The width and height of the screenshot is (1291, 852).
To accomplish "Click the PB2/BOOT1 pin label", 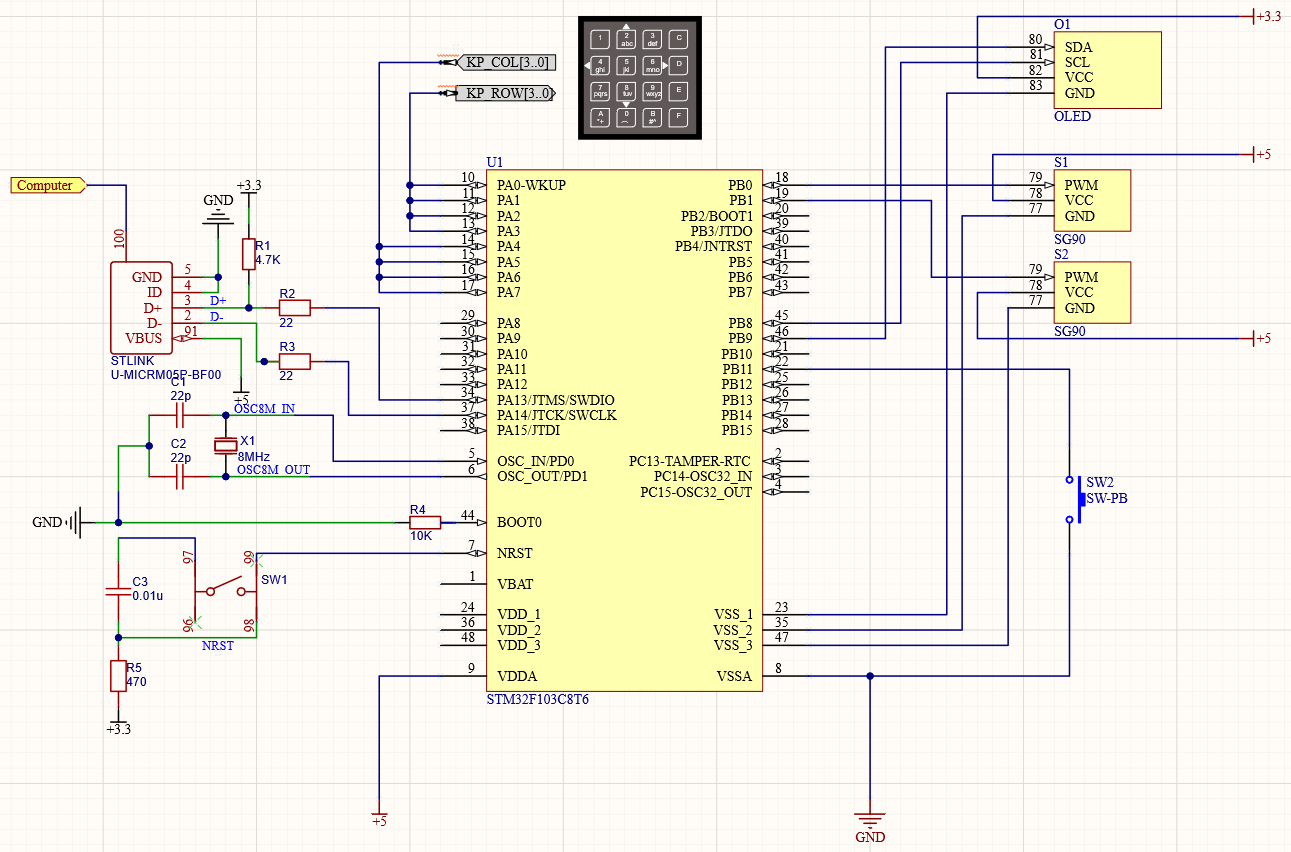I will click(717, 216).
